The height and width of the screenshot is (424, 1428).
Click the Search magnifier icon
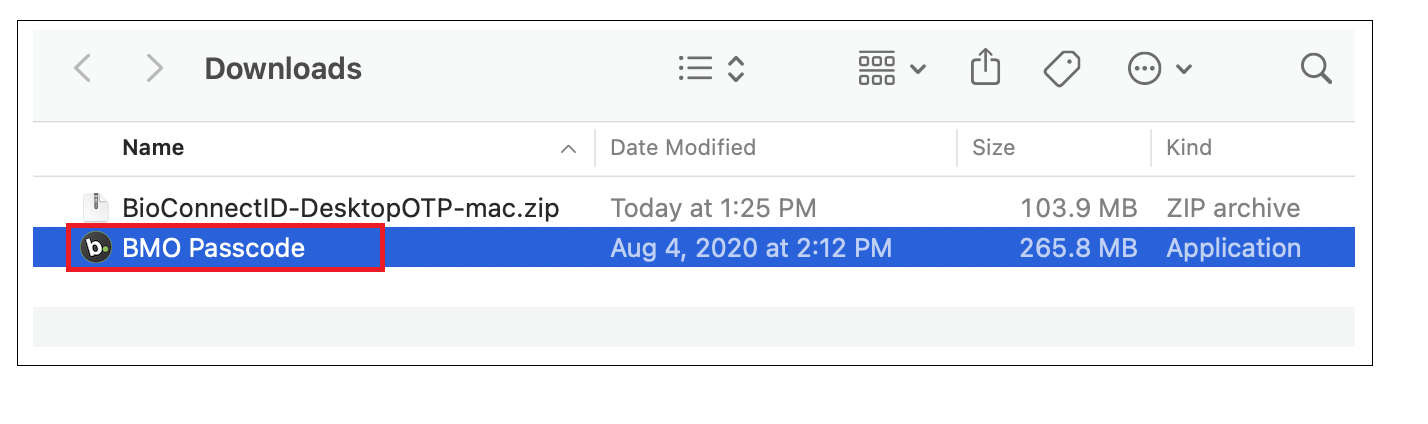[x=1315, y=68]
